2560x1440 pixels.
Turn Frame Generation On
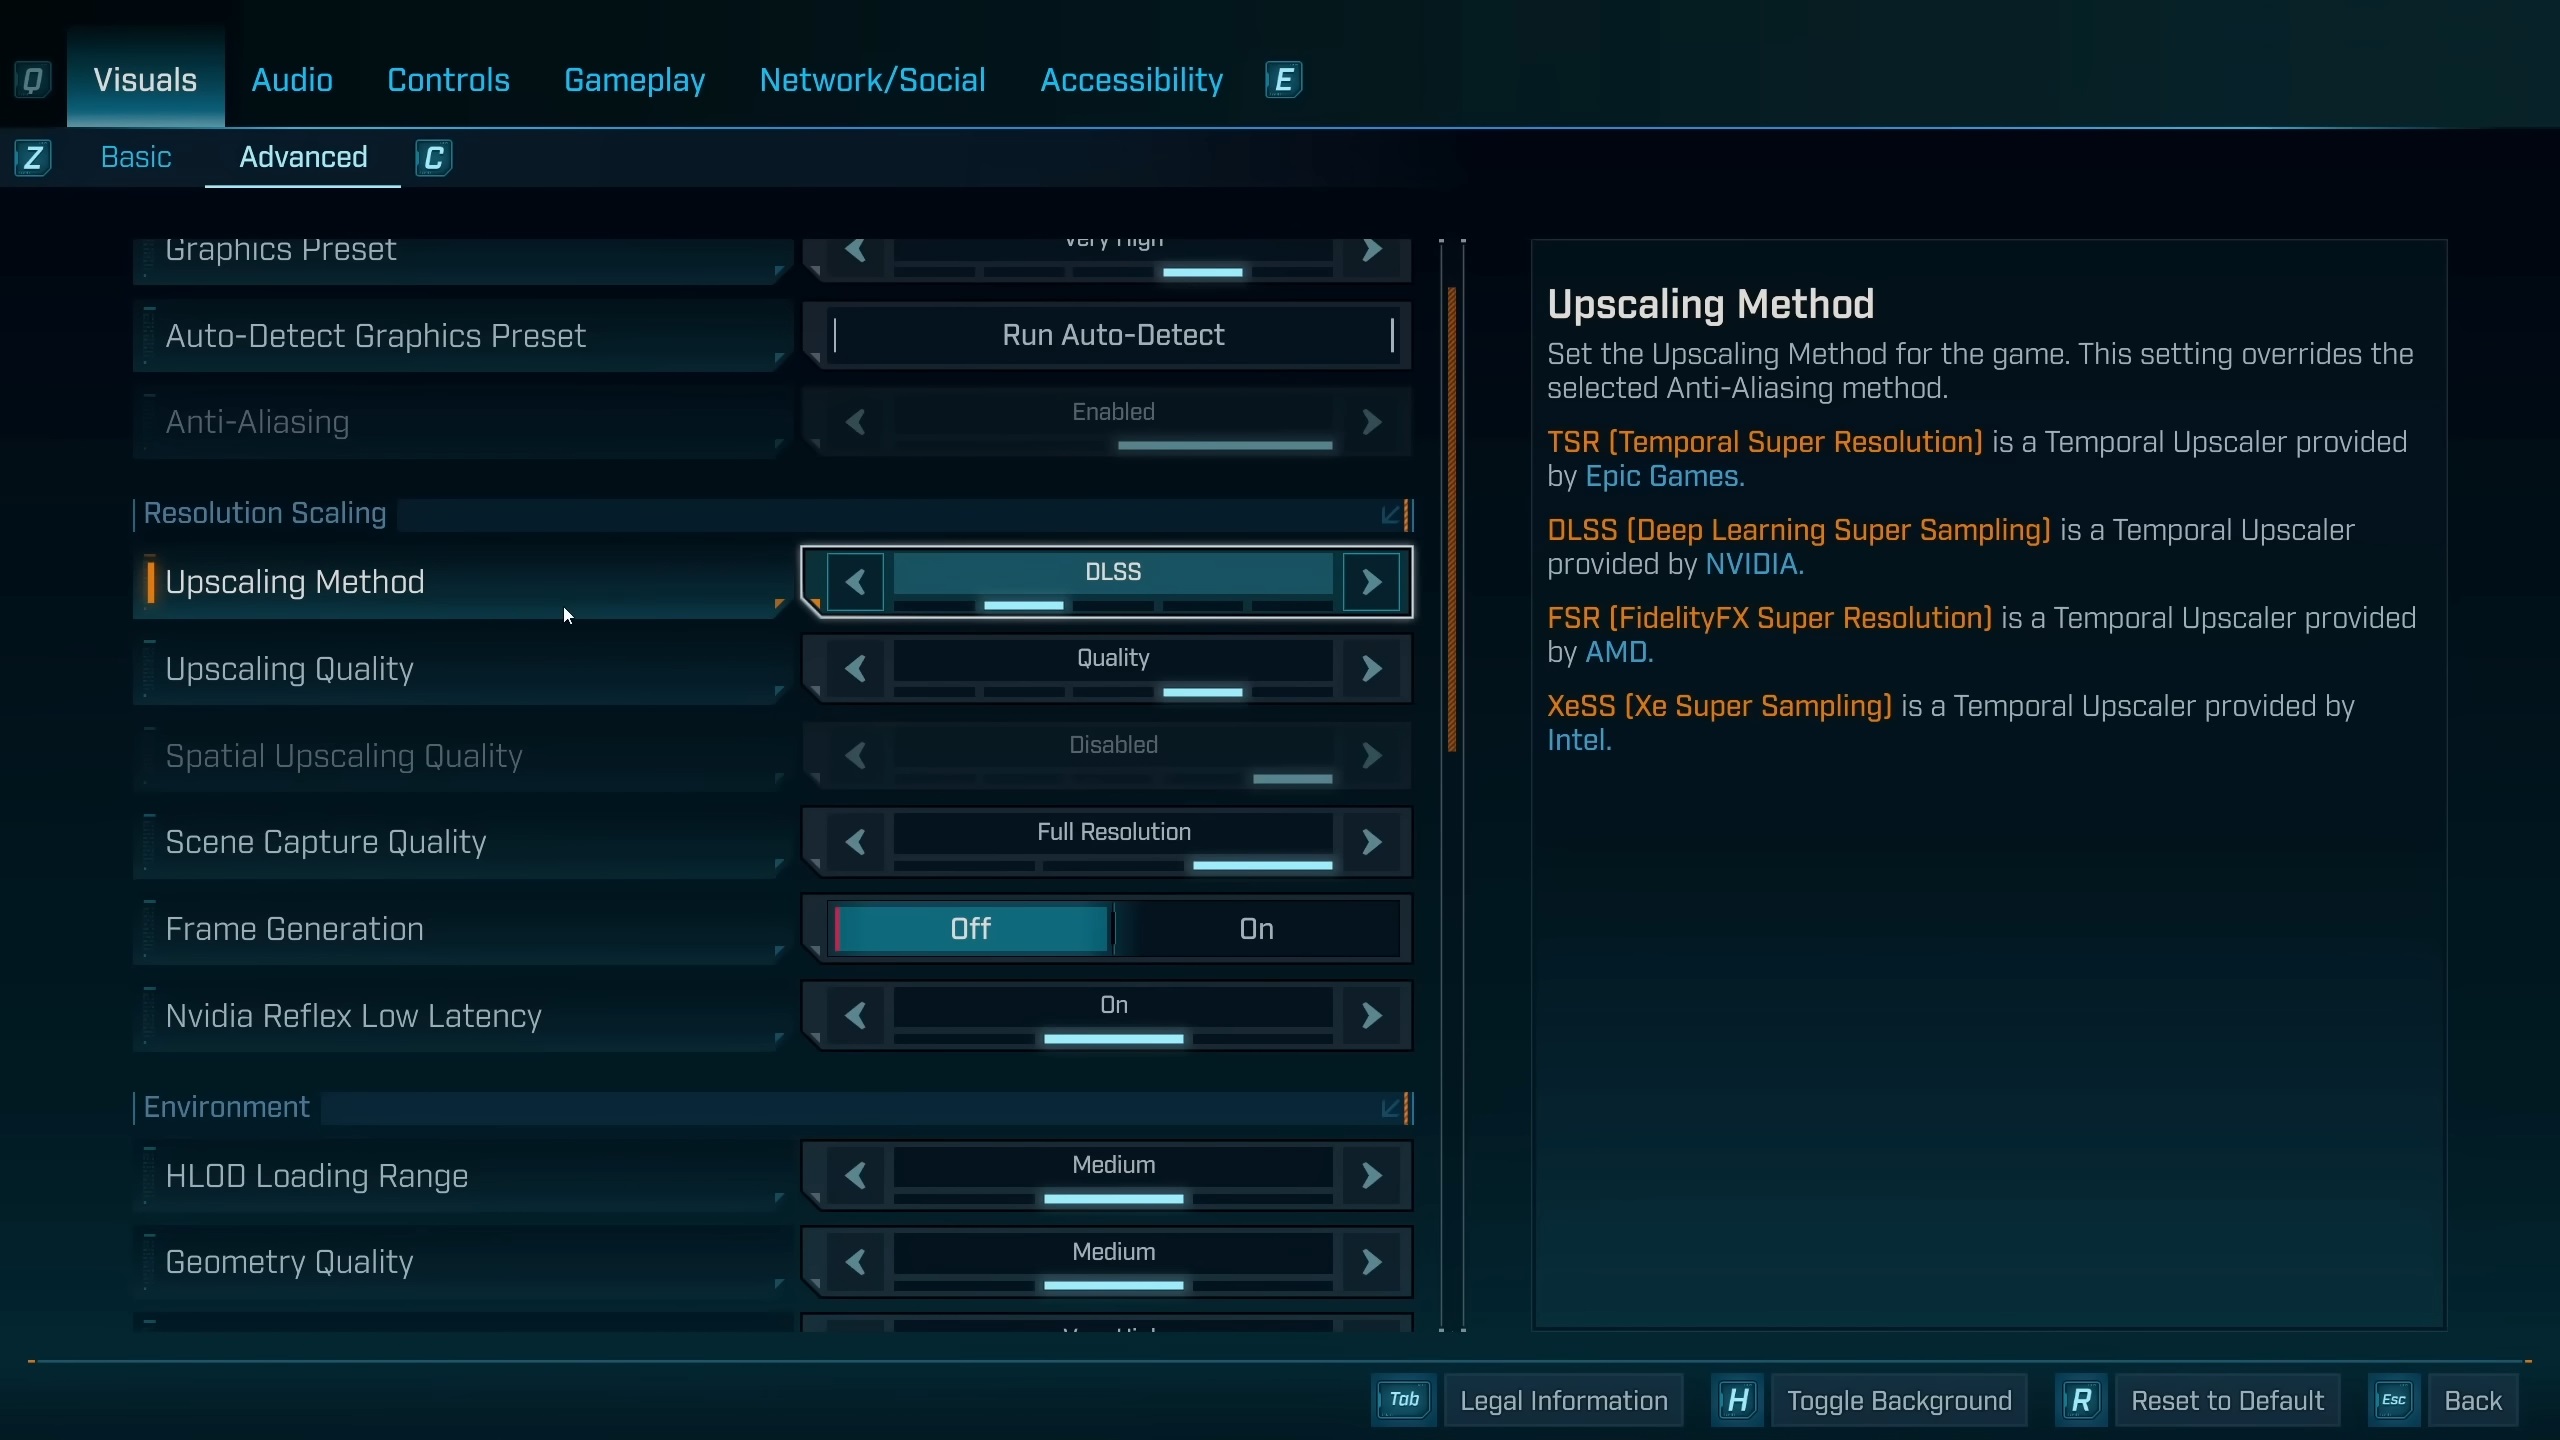point(1256,928)
